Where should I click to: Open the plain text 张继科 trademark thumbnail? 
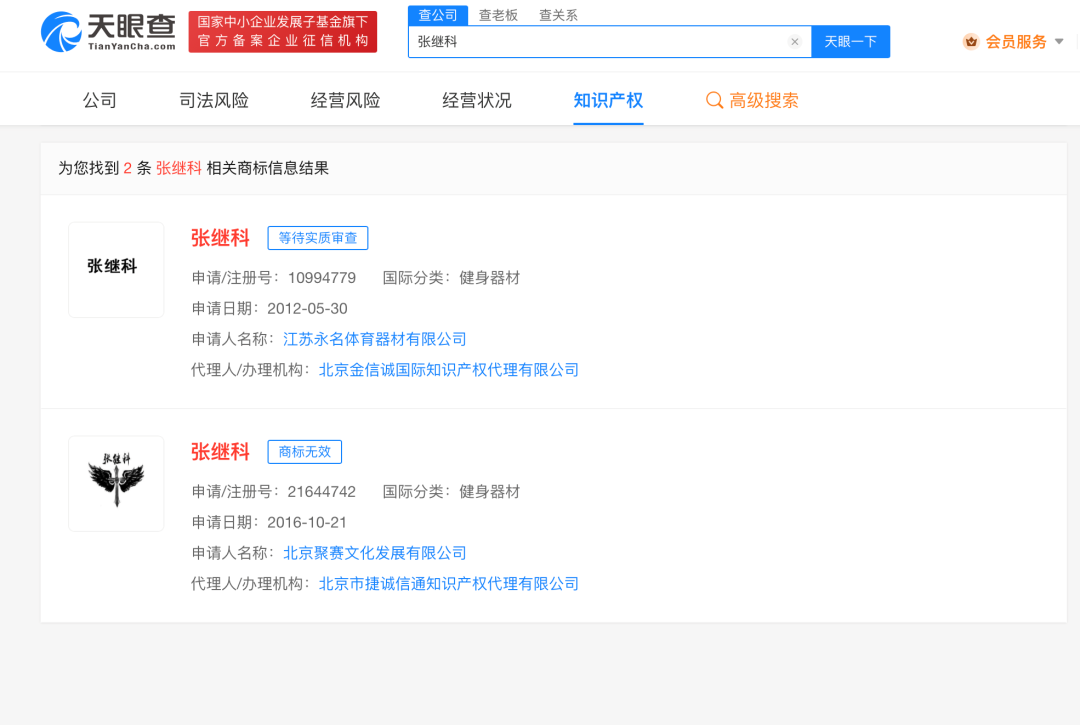coord(116,270)
